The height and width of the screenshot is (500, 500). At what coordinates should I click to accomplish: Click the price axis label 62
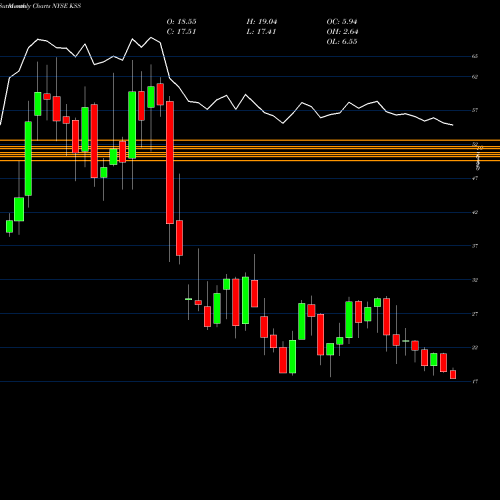[475, 77]
